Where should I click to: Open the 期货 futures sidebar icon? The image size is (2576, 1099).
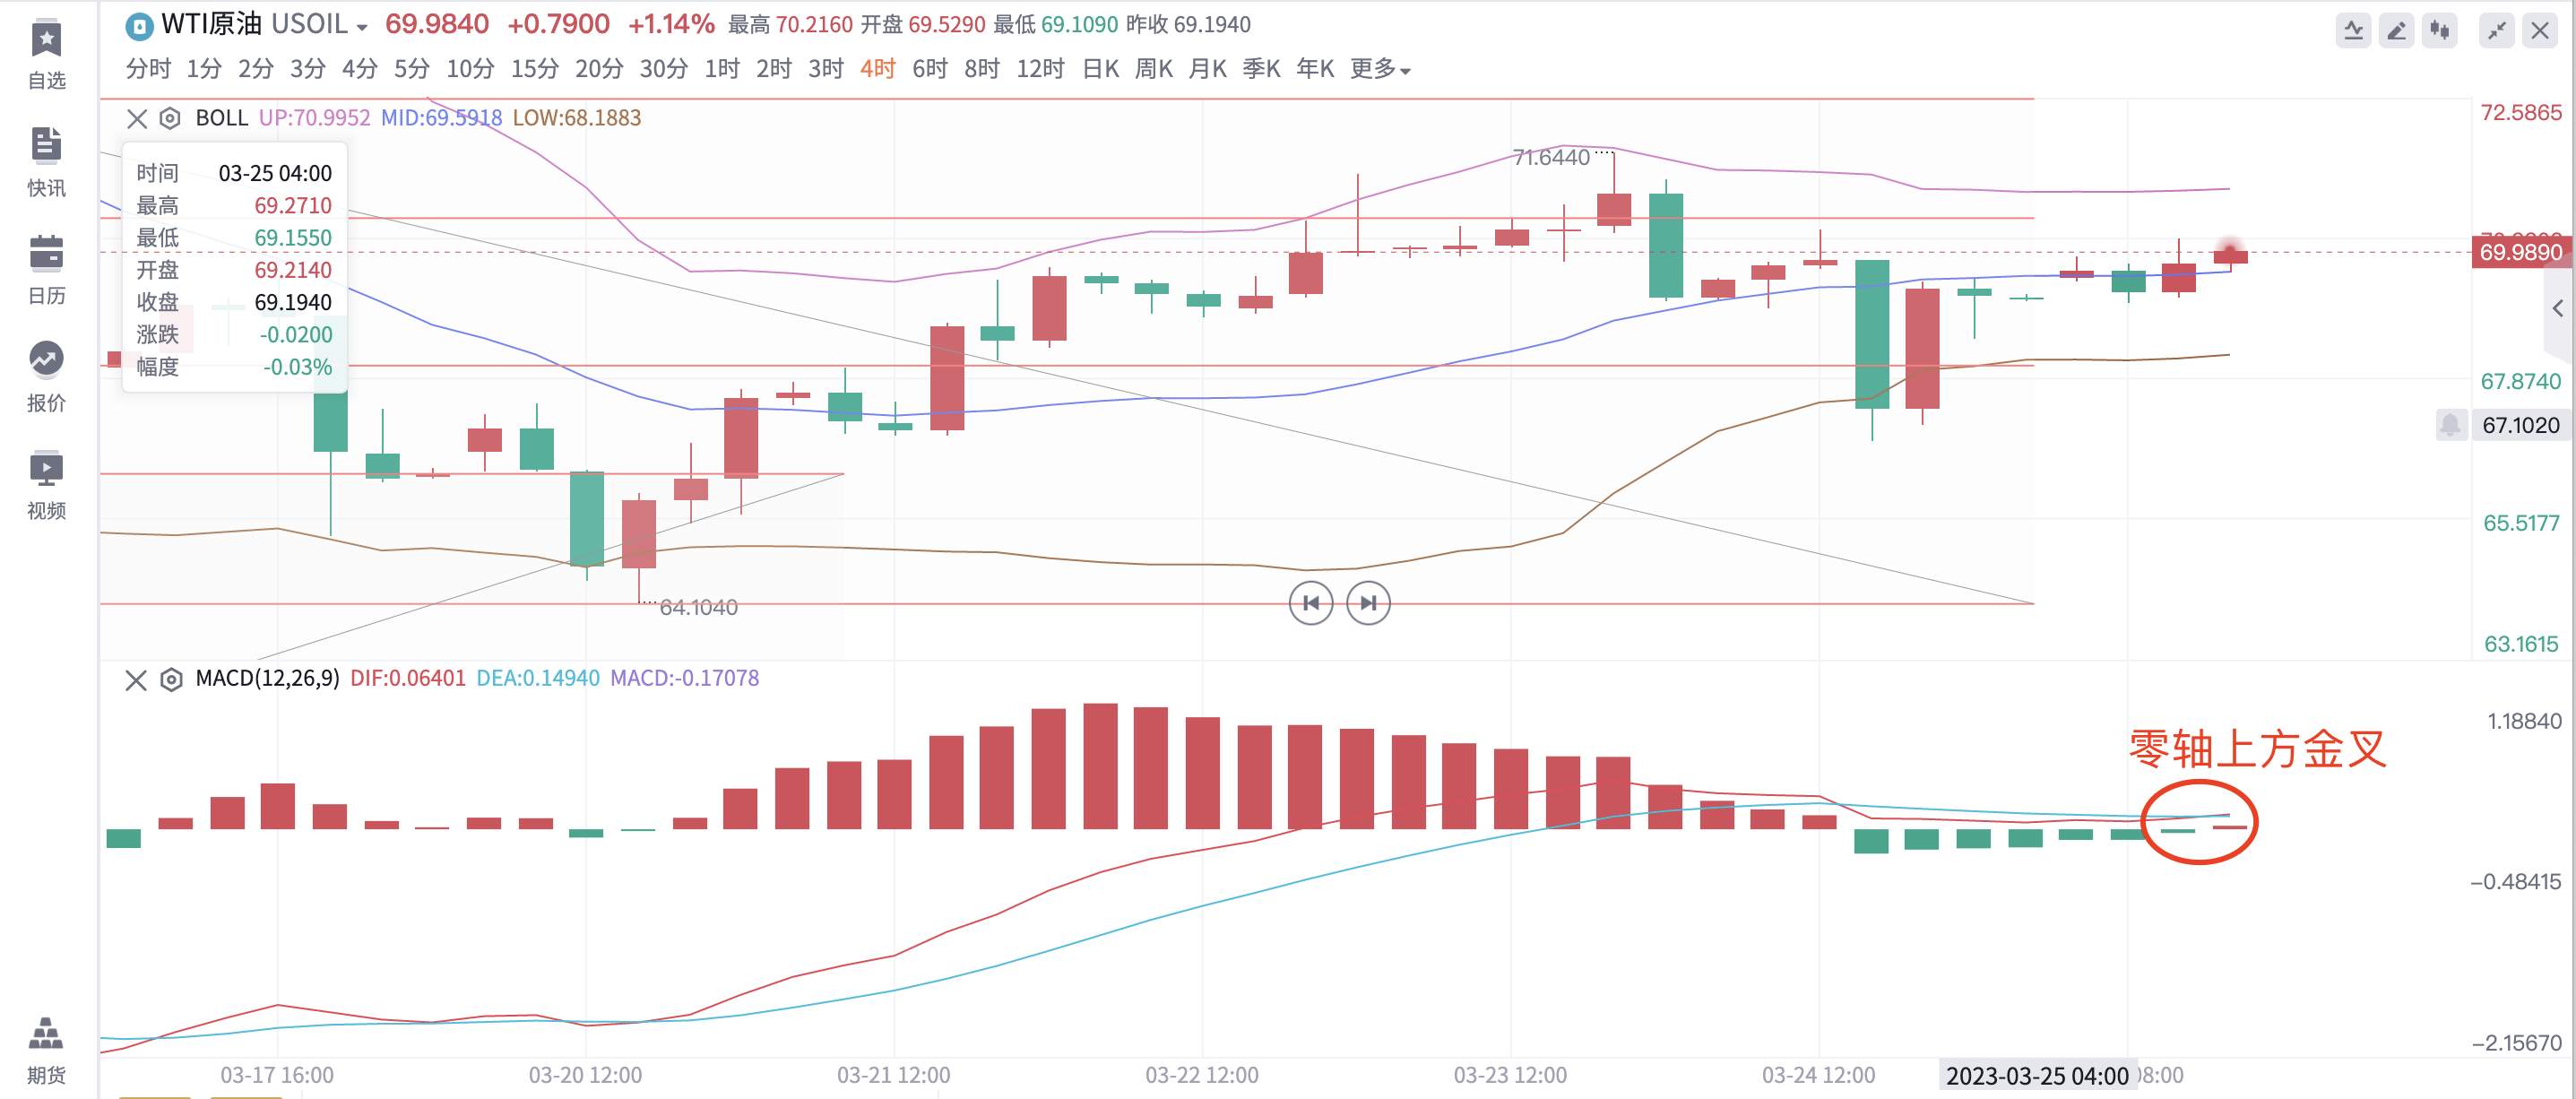coord(46,1051)
